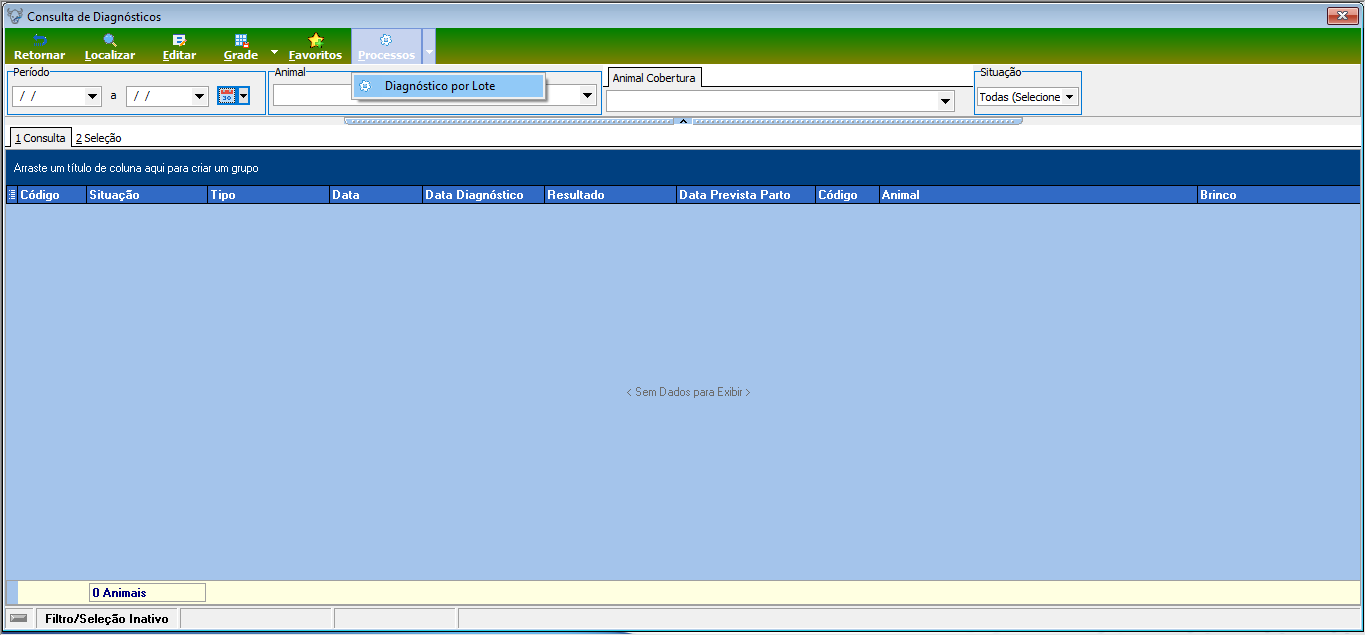Click the Retornar toolbar button
The height and width of the screenshot is (636, 1366).
(40, 47)
